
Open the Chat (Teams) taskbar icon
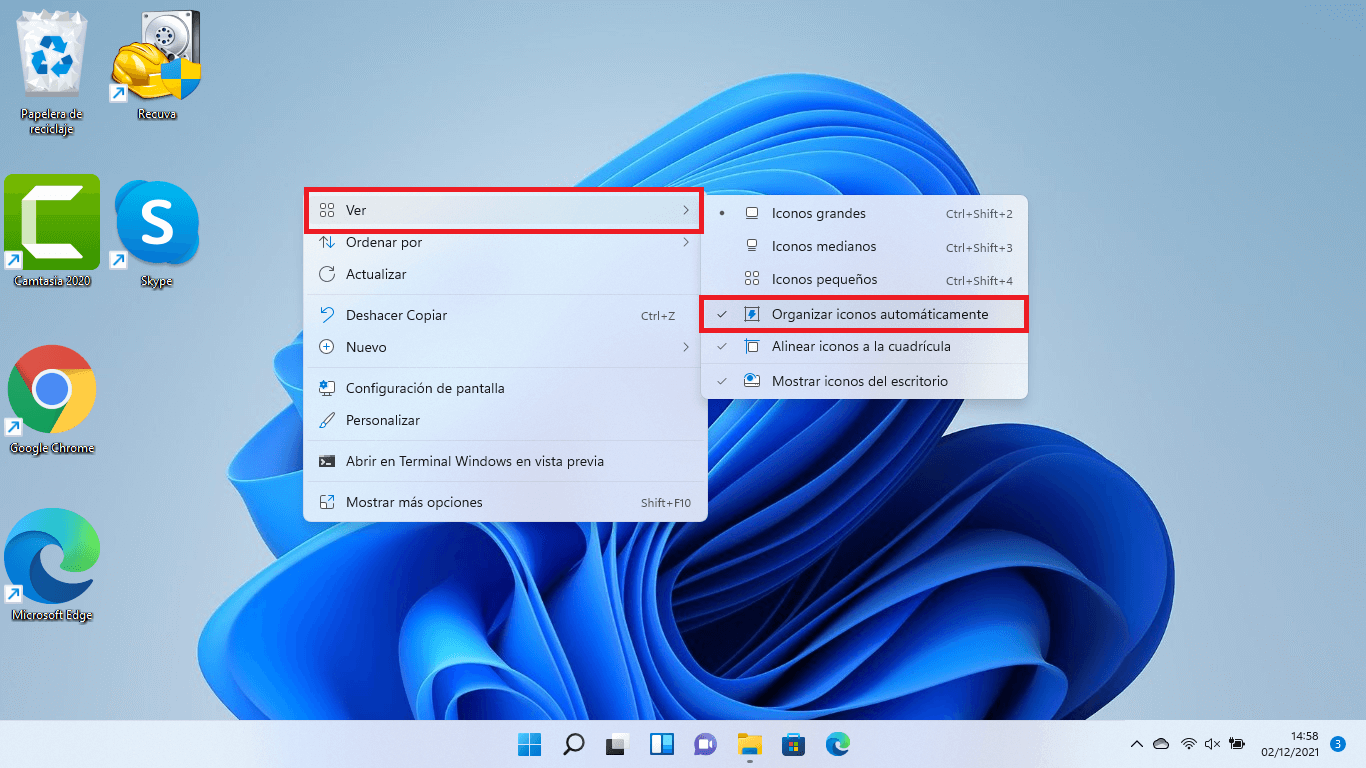point(706,744)
